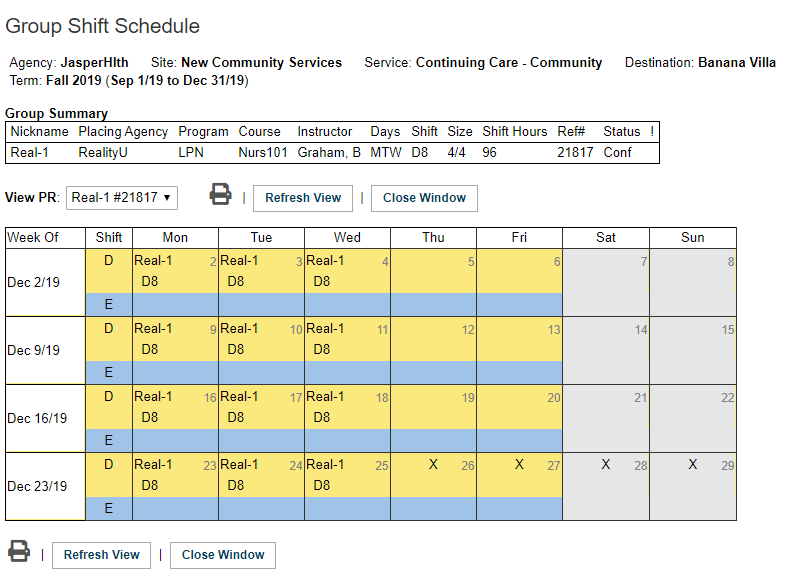Click the Real-1 nickname in Group Summary
This screenshot has height=577, width=791.
coord(29,153)
